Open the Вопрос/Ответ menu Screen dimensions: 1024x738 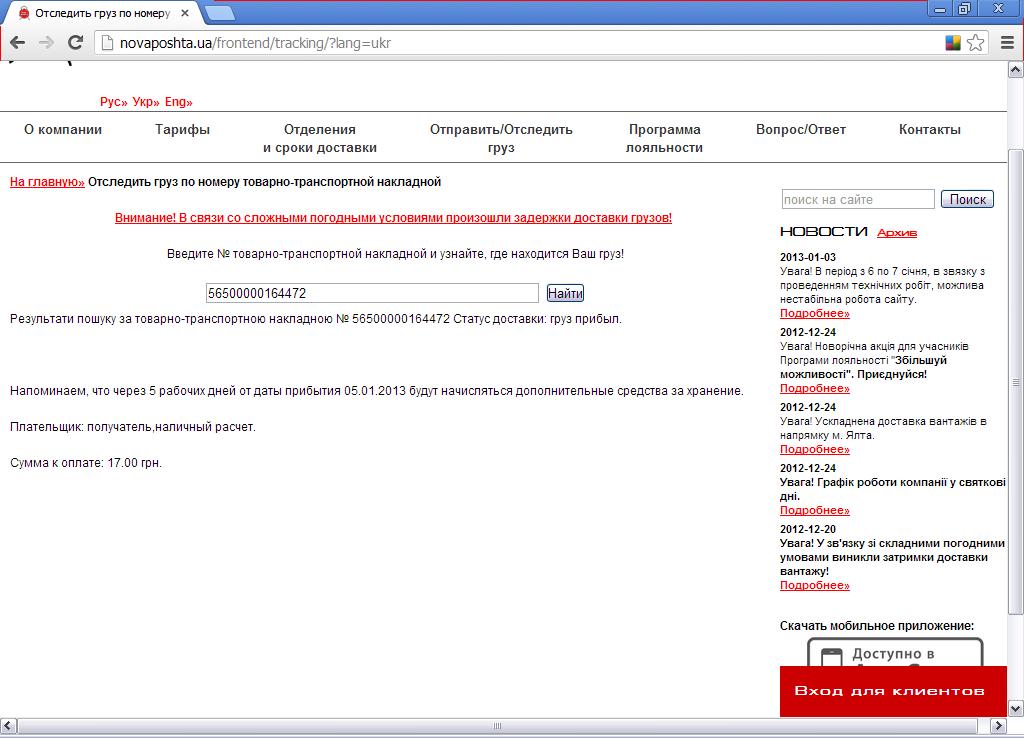coord(801,129)
